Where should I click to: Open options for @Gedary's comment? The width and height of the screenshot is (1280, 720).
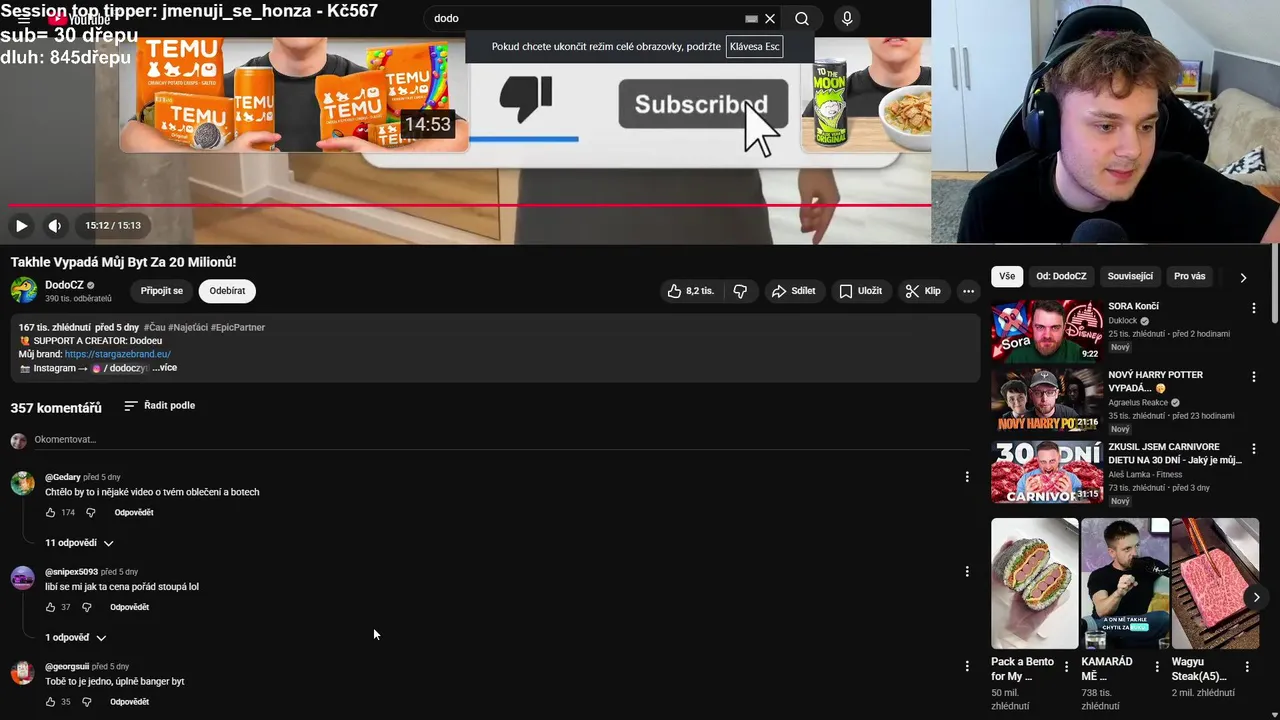[x=967, y=477]
